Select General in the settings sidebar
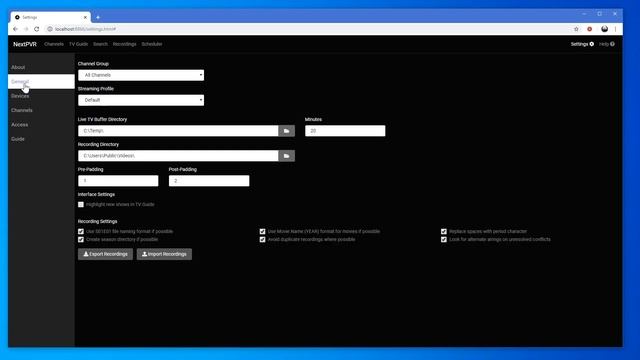 (41, 82)
